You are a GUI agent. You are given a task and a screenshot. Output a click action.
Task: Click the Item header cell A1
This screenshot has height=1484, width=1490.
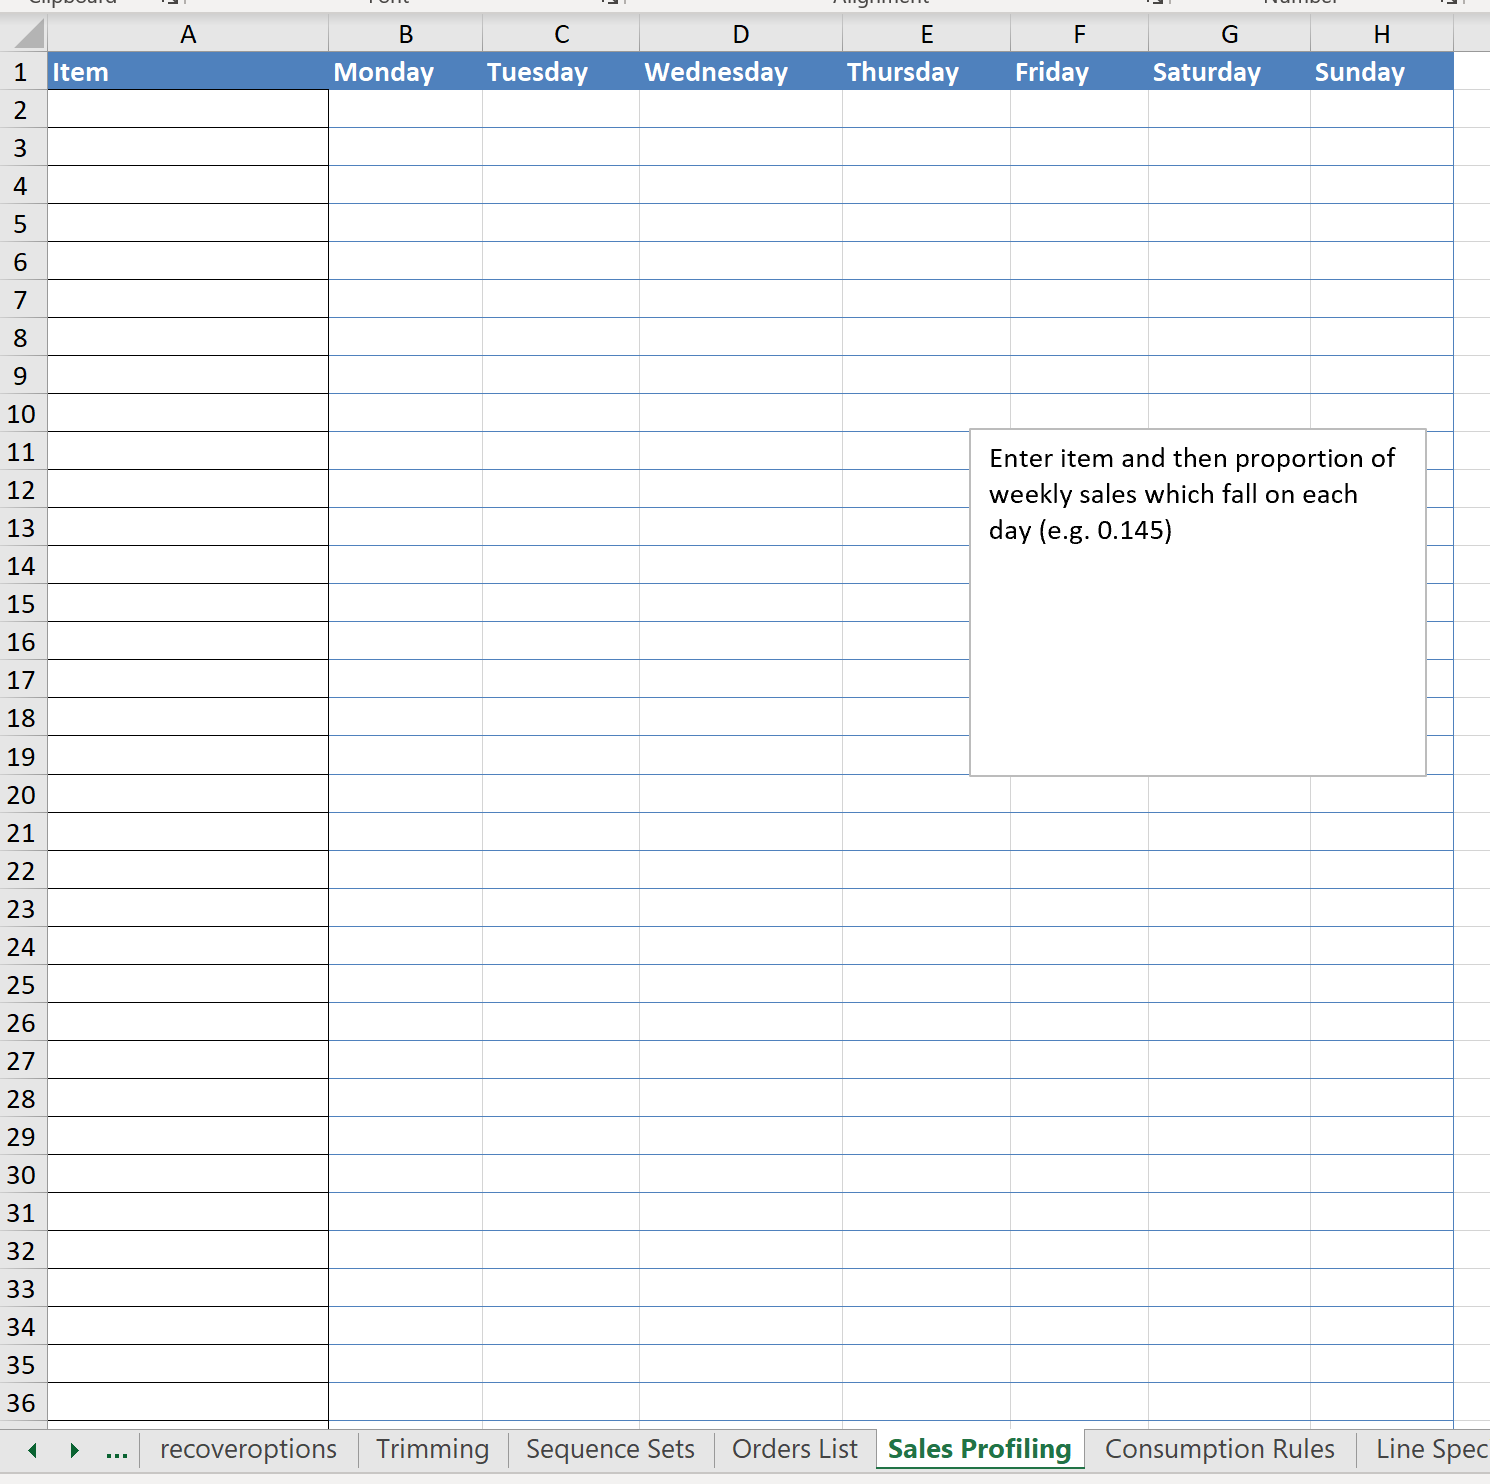click(188, 72)
